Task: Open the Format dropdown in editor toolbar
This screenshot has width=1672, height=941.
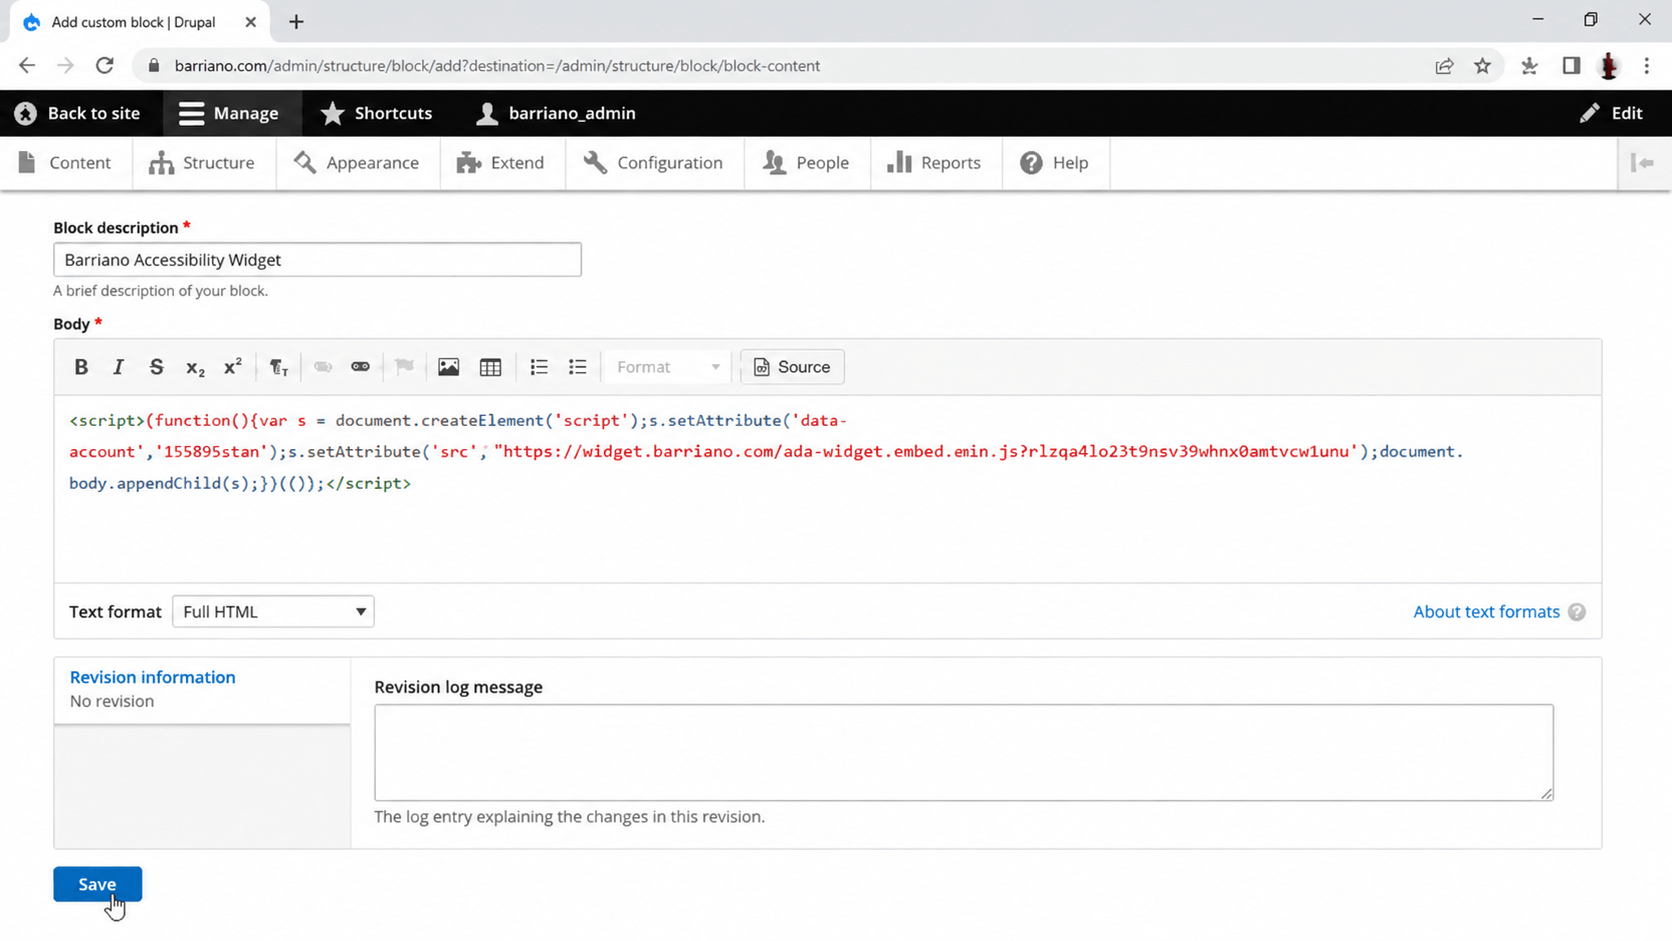Action: (x=667, y=367)
